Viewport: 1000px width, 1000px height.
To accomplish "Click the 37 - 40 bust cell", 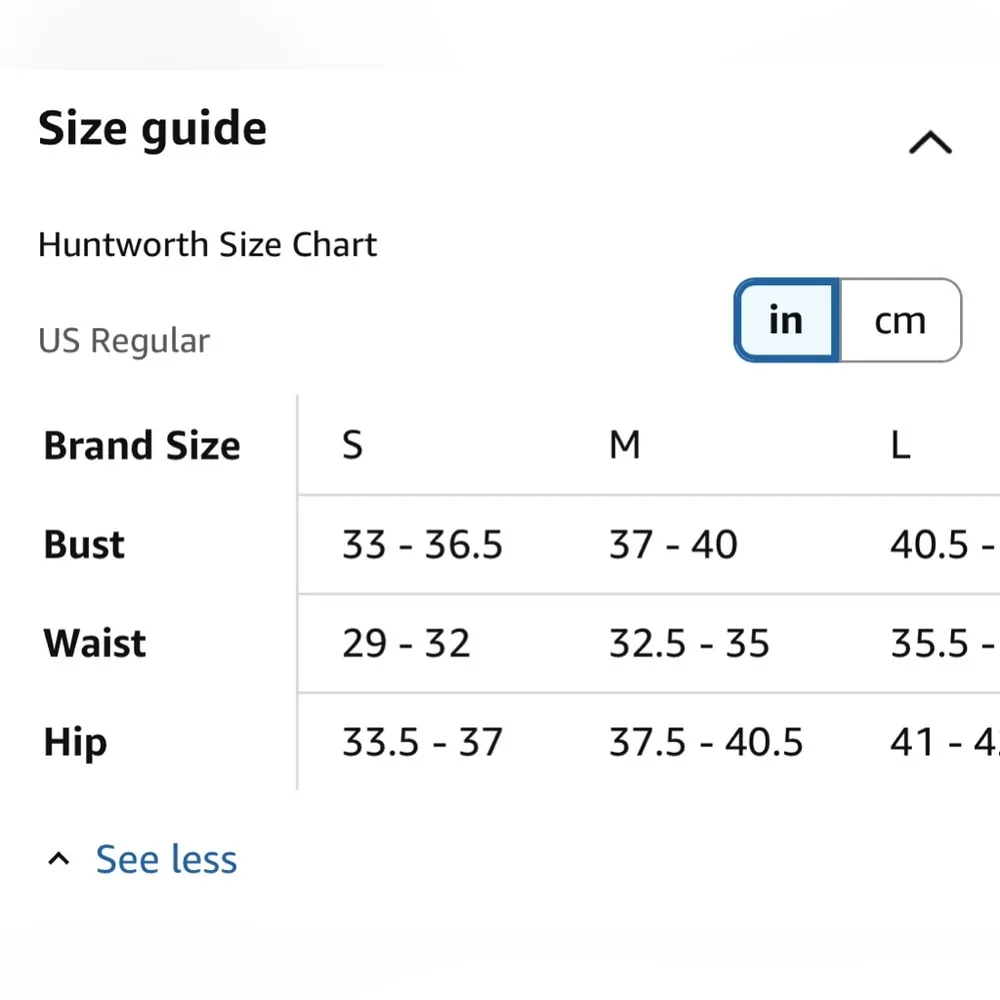I will [673, 544].
